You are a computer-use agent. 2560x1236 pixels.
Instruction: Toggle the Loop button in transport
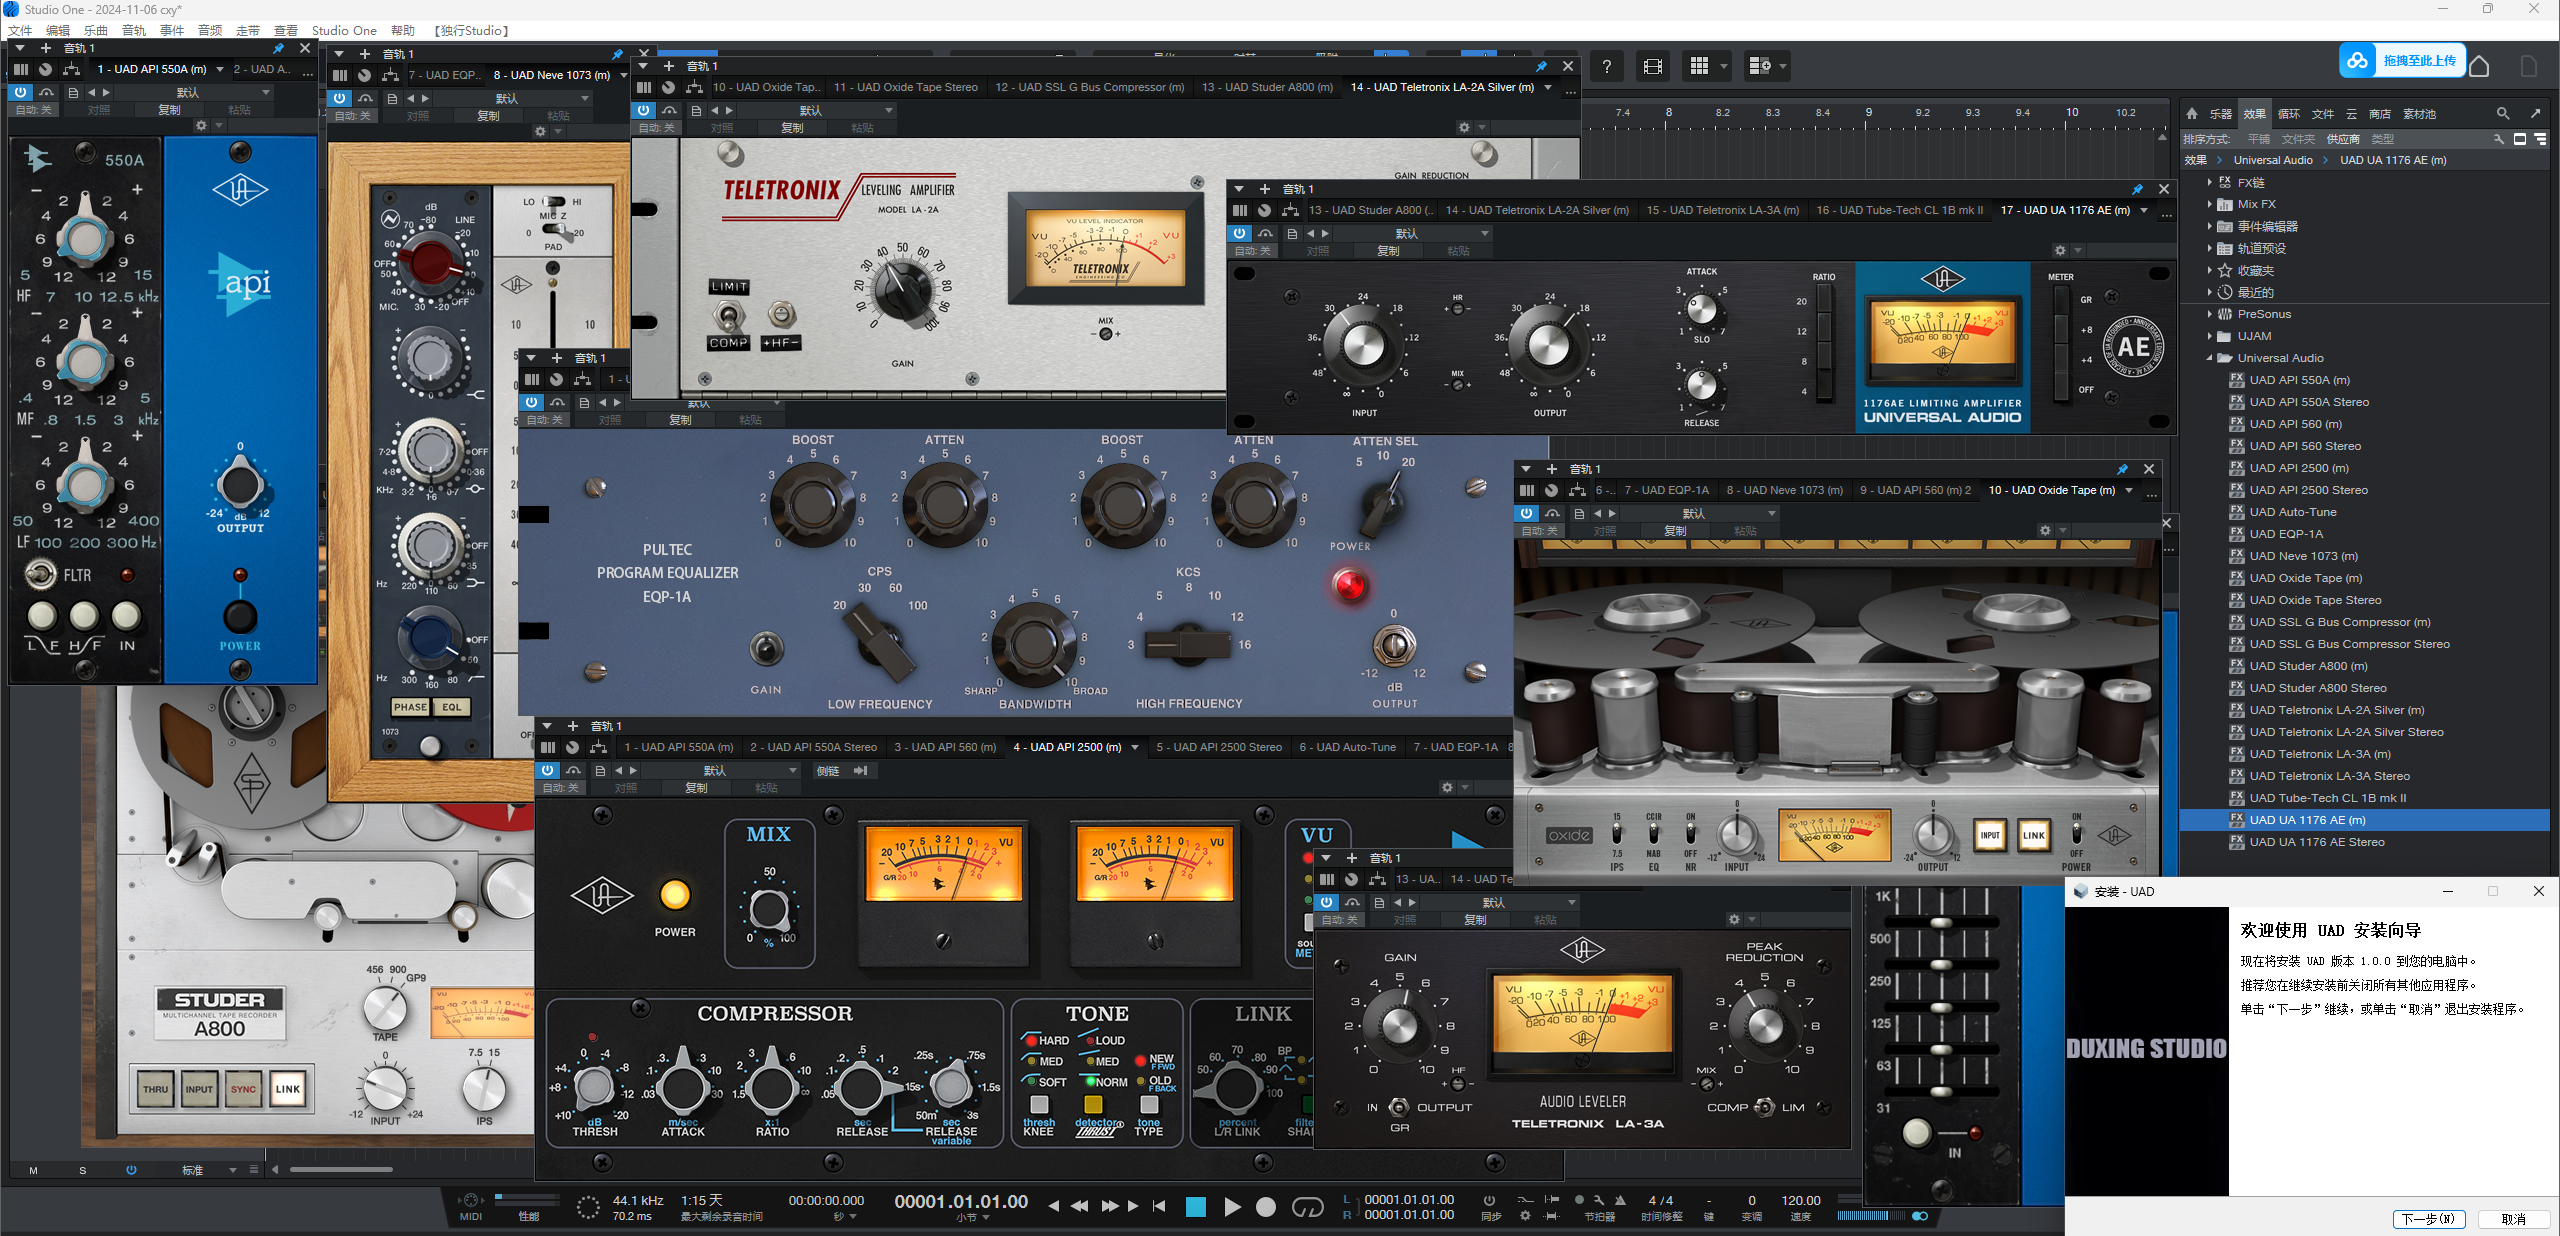1307,1207
